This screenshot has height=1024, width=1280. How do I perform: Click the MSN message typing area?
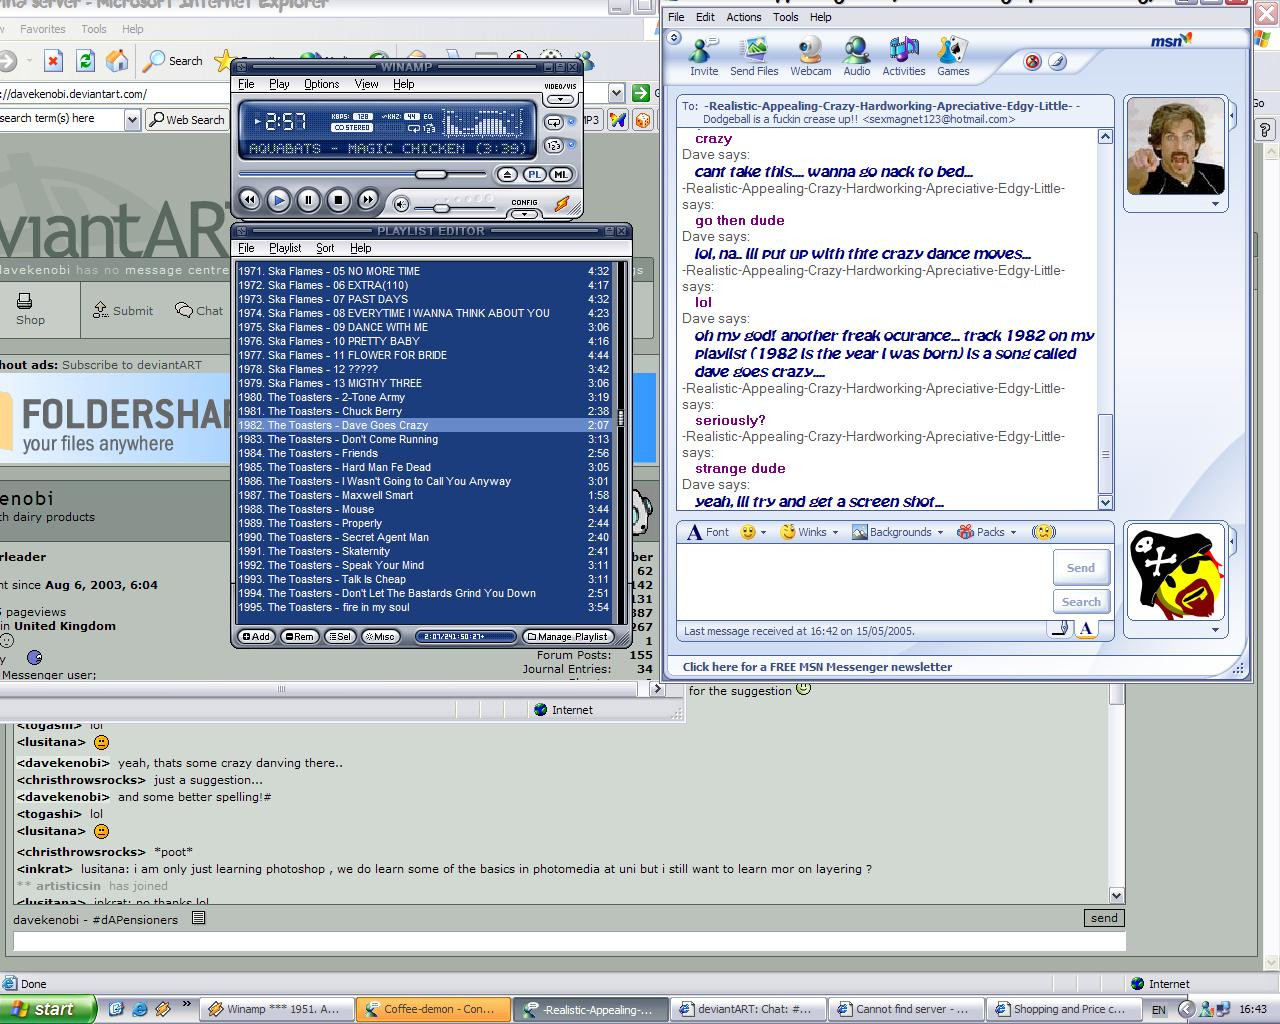point(864,581)
